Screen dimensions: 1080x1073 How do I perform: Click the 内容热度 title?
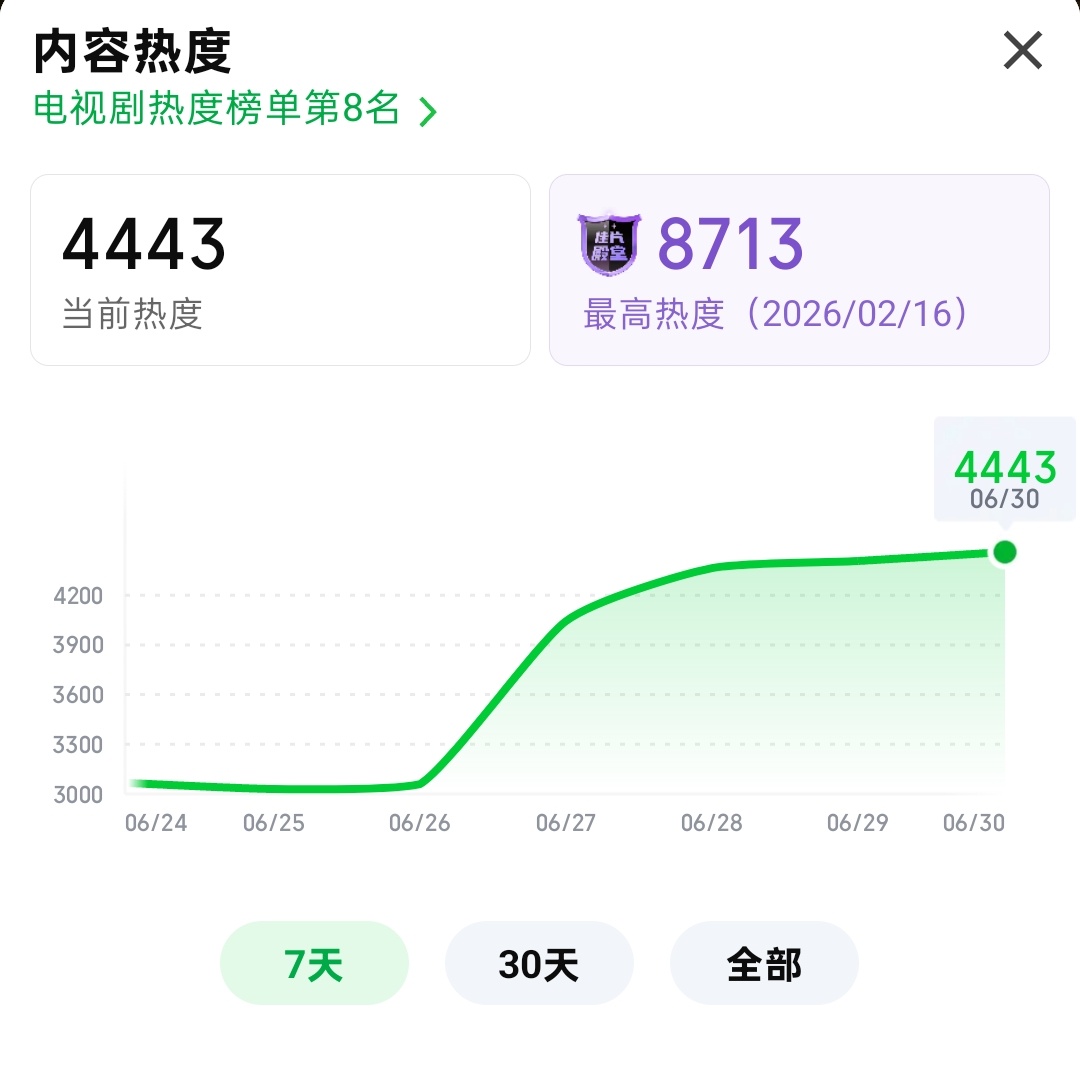click(x=132, y=52)
